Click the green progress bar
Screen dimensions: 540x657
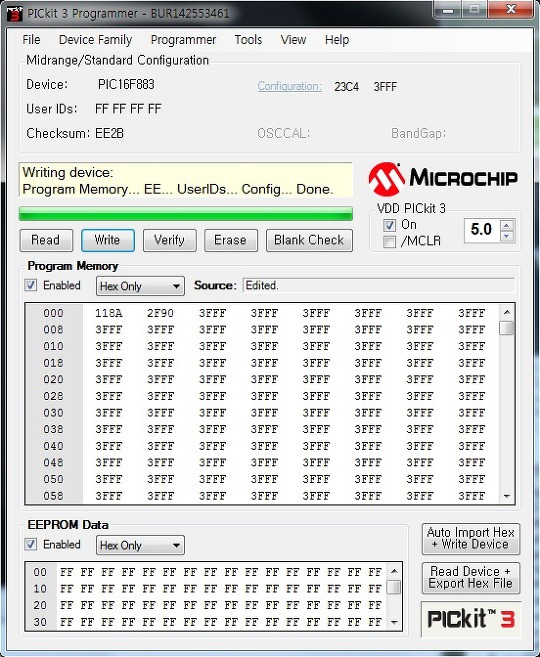click(186, 213)
